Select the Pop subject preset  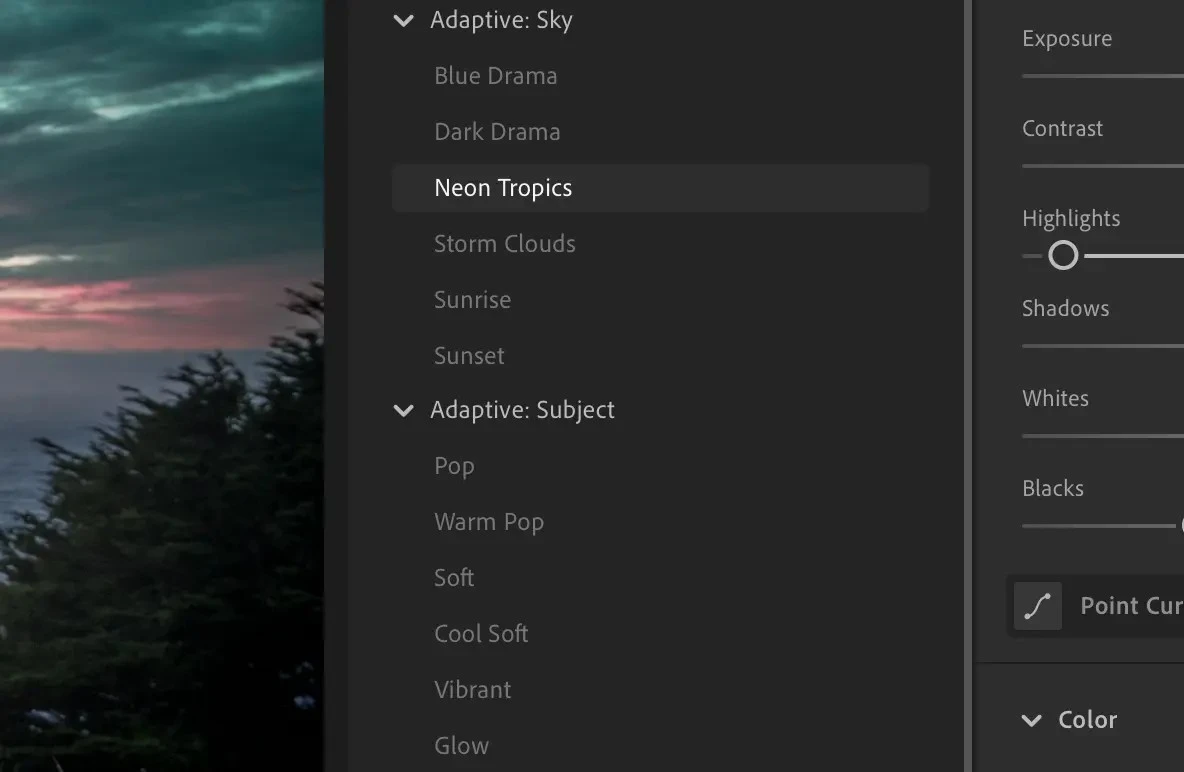point(454,465)
